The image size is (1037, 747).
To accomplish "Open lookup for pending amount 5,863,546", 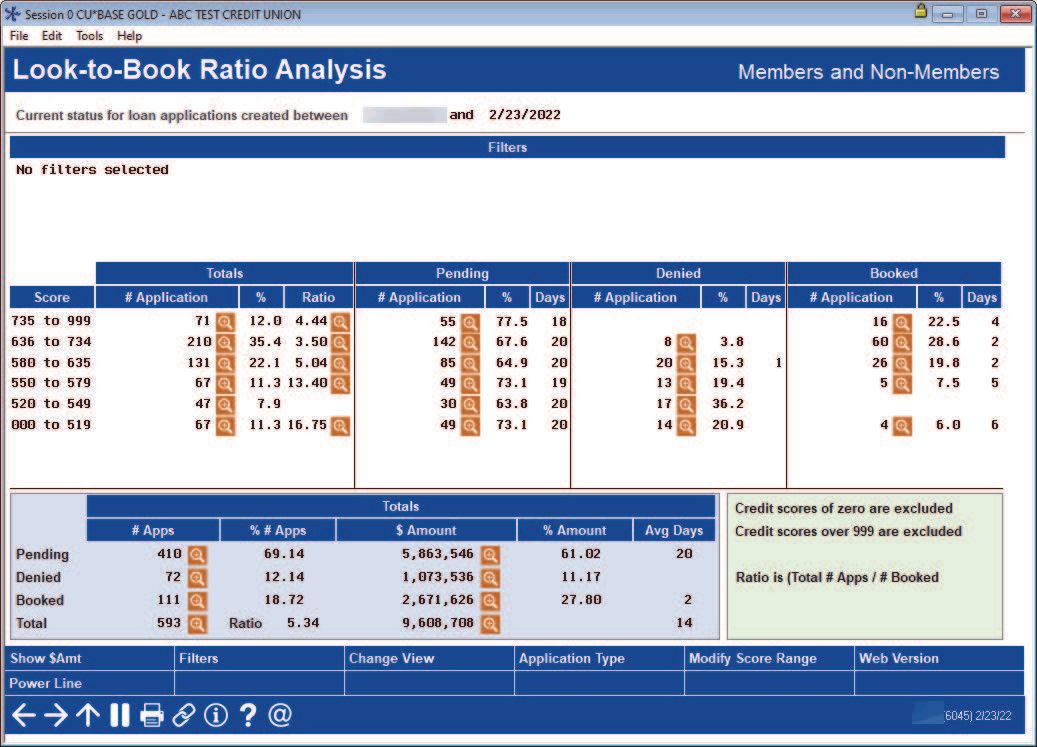I will point(490,555).
